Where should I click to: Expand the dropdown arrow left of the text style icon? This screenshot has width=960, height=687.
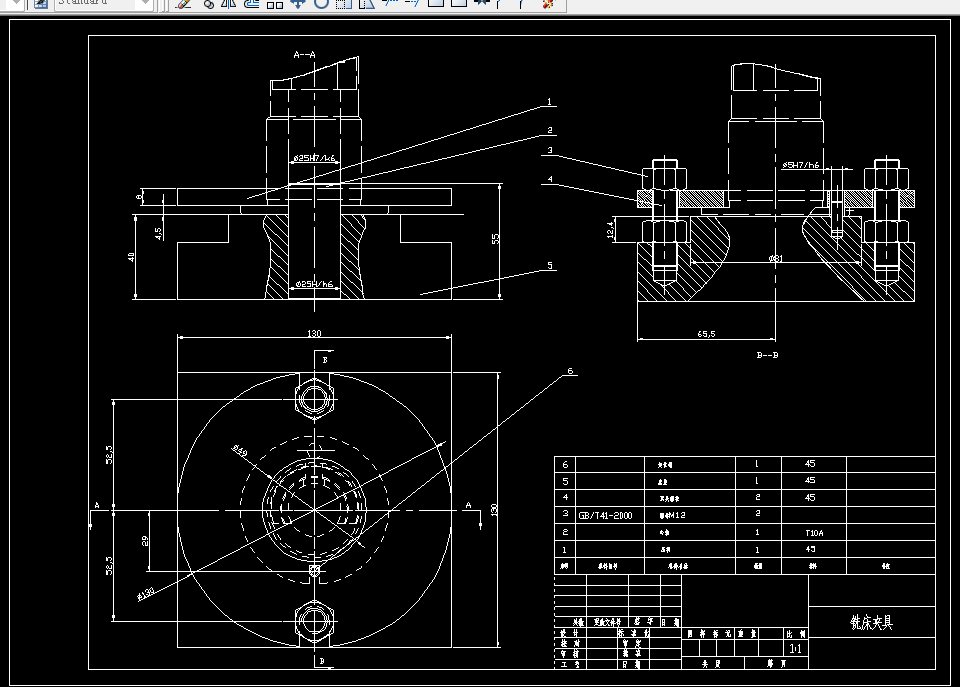(x=17, y=4)
